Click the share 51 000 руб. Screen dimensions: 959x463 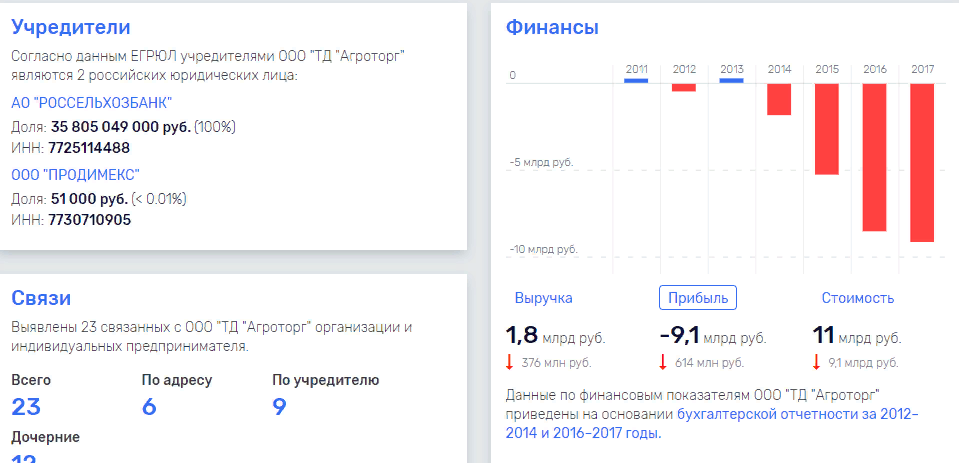tap(89, 199)
